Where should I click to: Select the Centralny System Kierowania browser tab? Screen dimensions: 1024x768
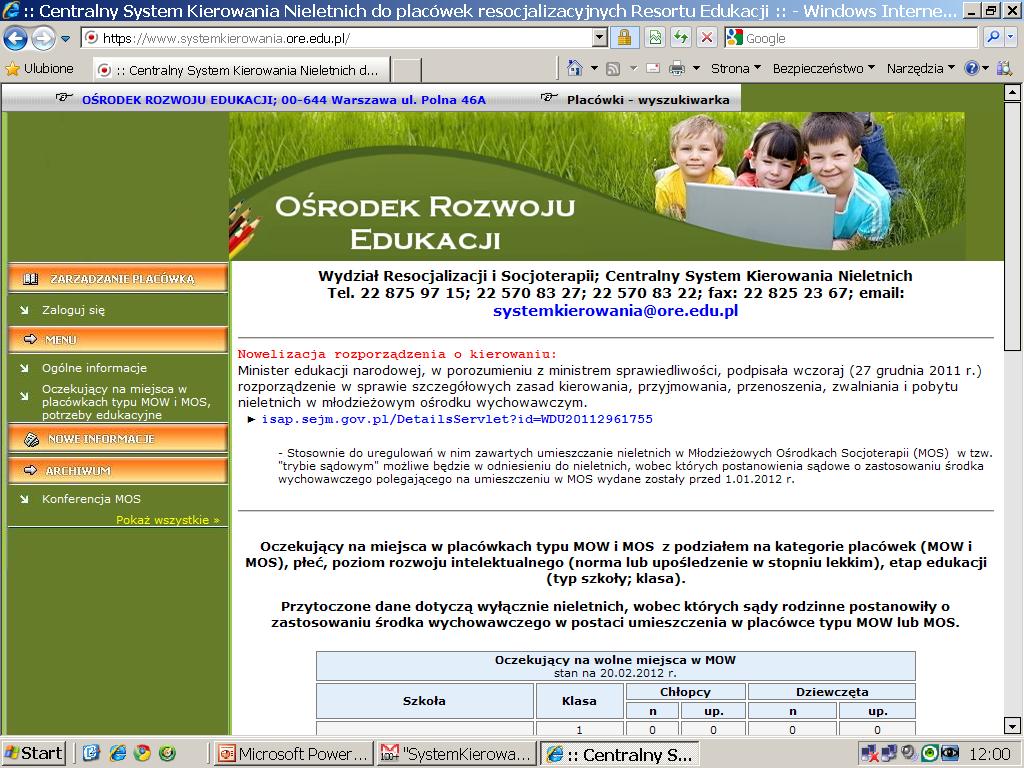point(242,70)
